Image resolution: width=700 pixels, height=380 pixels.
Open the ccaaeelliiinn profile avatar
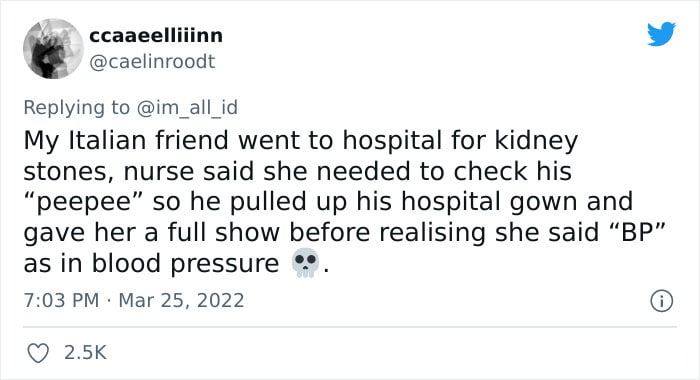coord(53,48)
